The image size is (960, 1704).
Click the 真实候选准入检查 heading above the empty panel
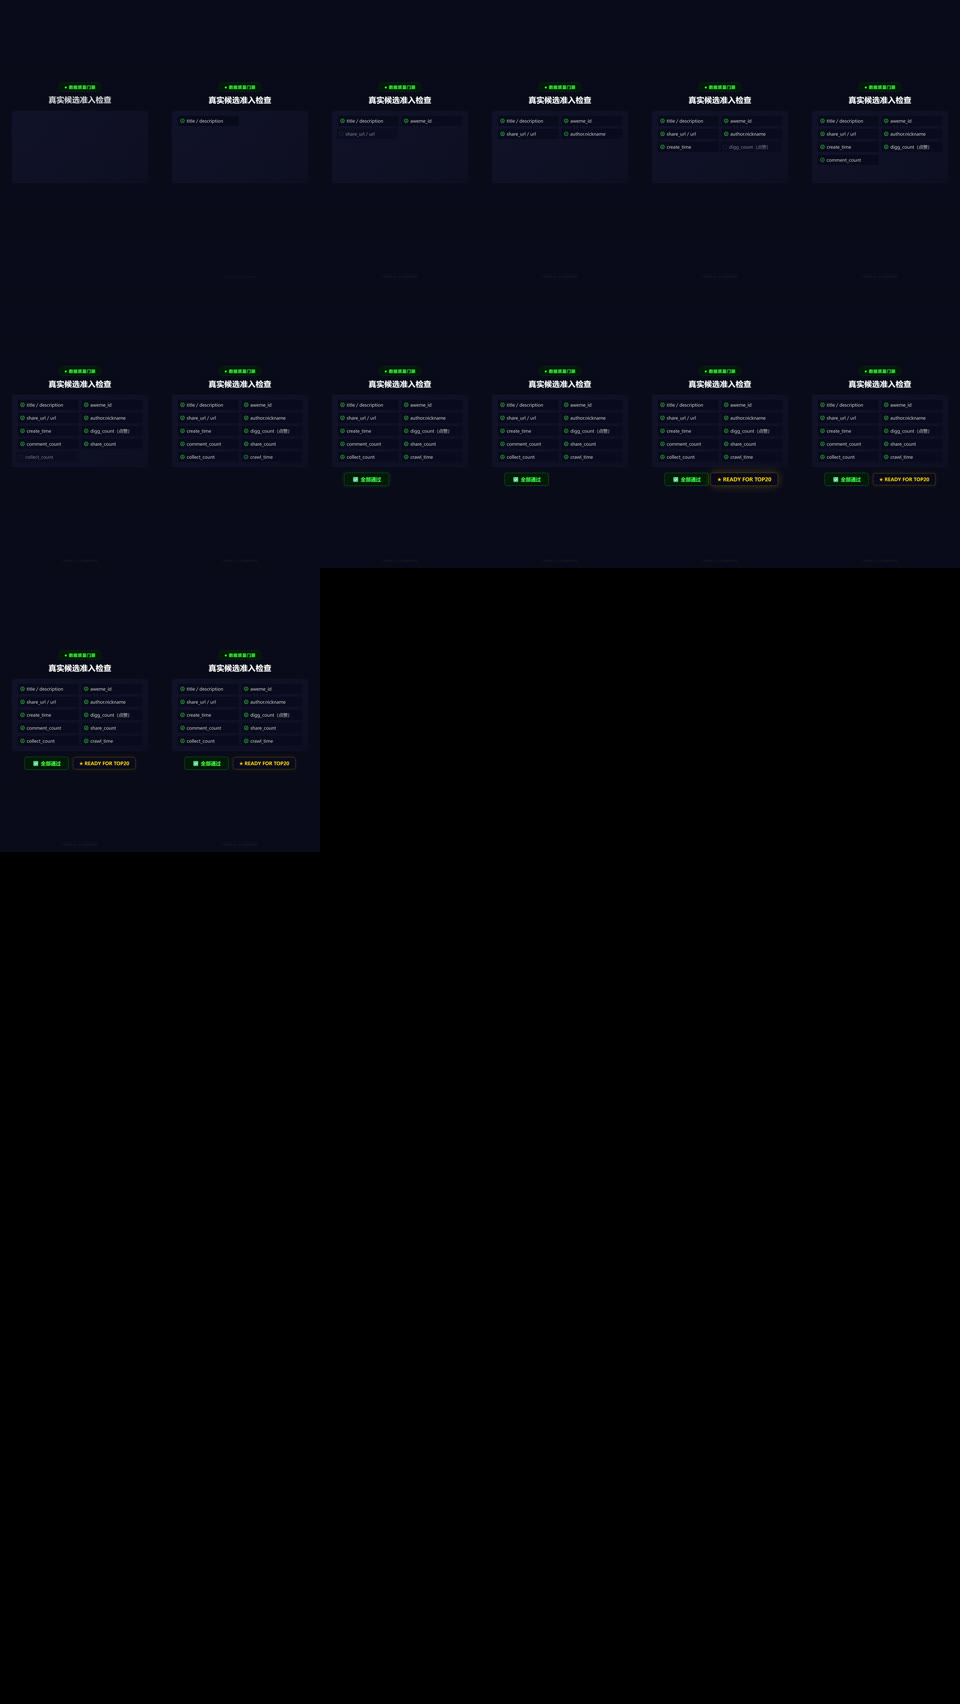[x=80, y=100]
